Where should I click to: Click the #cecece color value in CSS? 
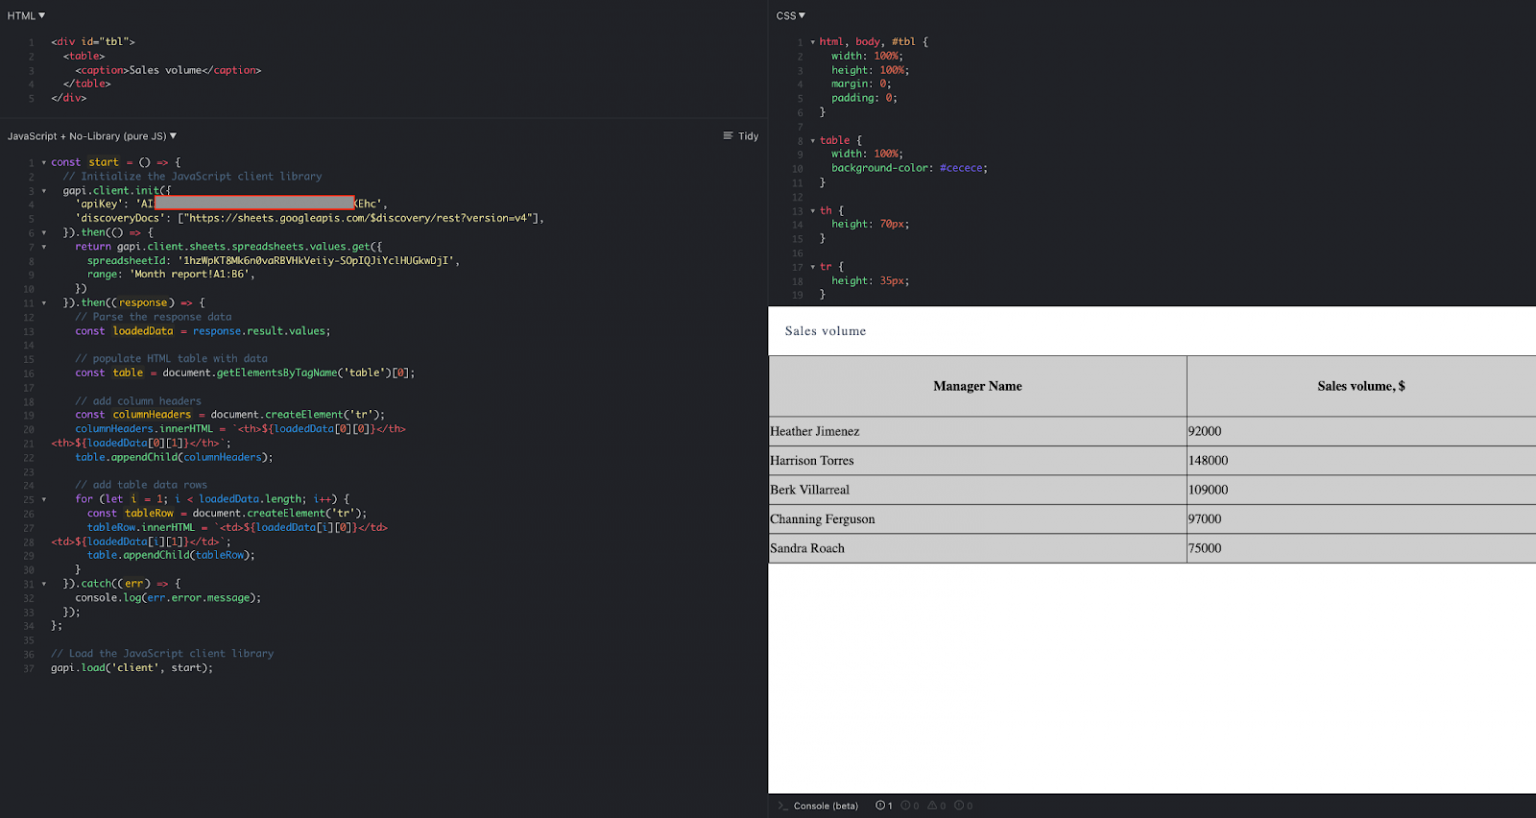tap(961, 168)
